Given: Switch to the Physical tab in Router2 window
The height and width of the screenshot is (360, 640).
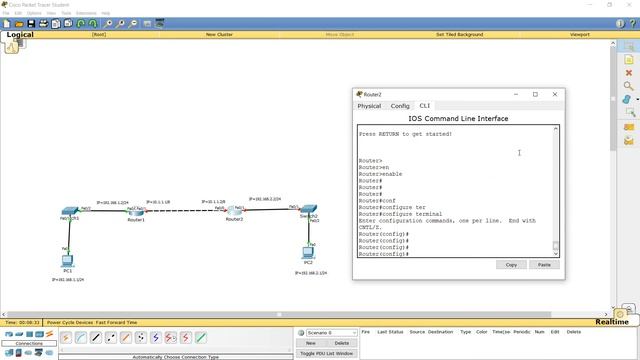Looking at the screenshot, I should click(369, 106).
